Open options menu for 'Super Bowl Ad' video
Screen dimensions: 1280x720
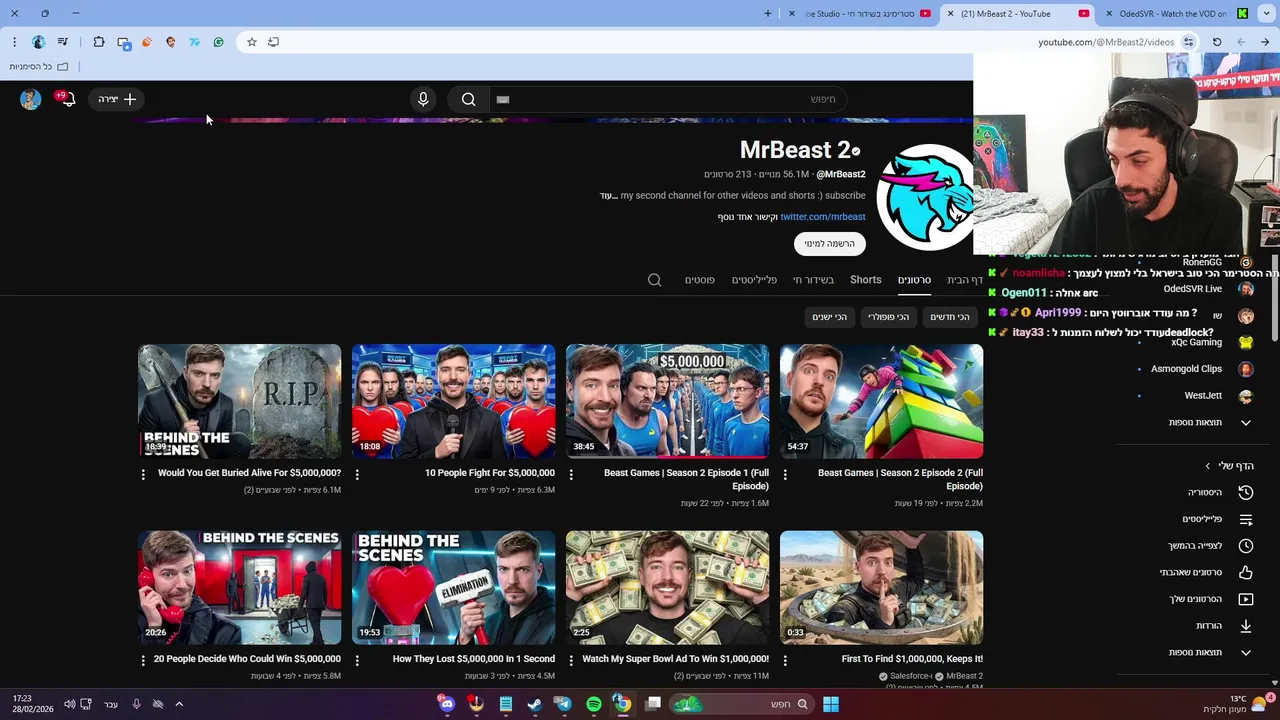(571, 660)
